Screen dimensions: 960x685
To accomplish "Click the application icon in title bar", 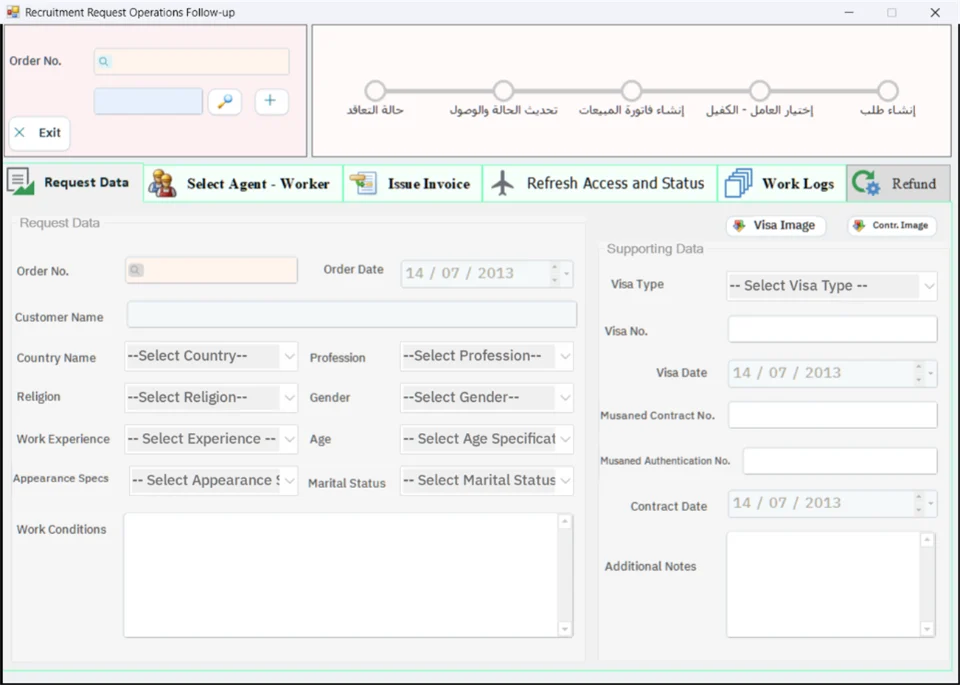I will tap(13, 12).
